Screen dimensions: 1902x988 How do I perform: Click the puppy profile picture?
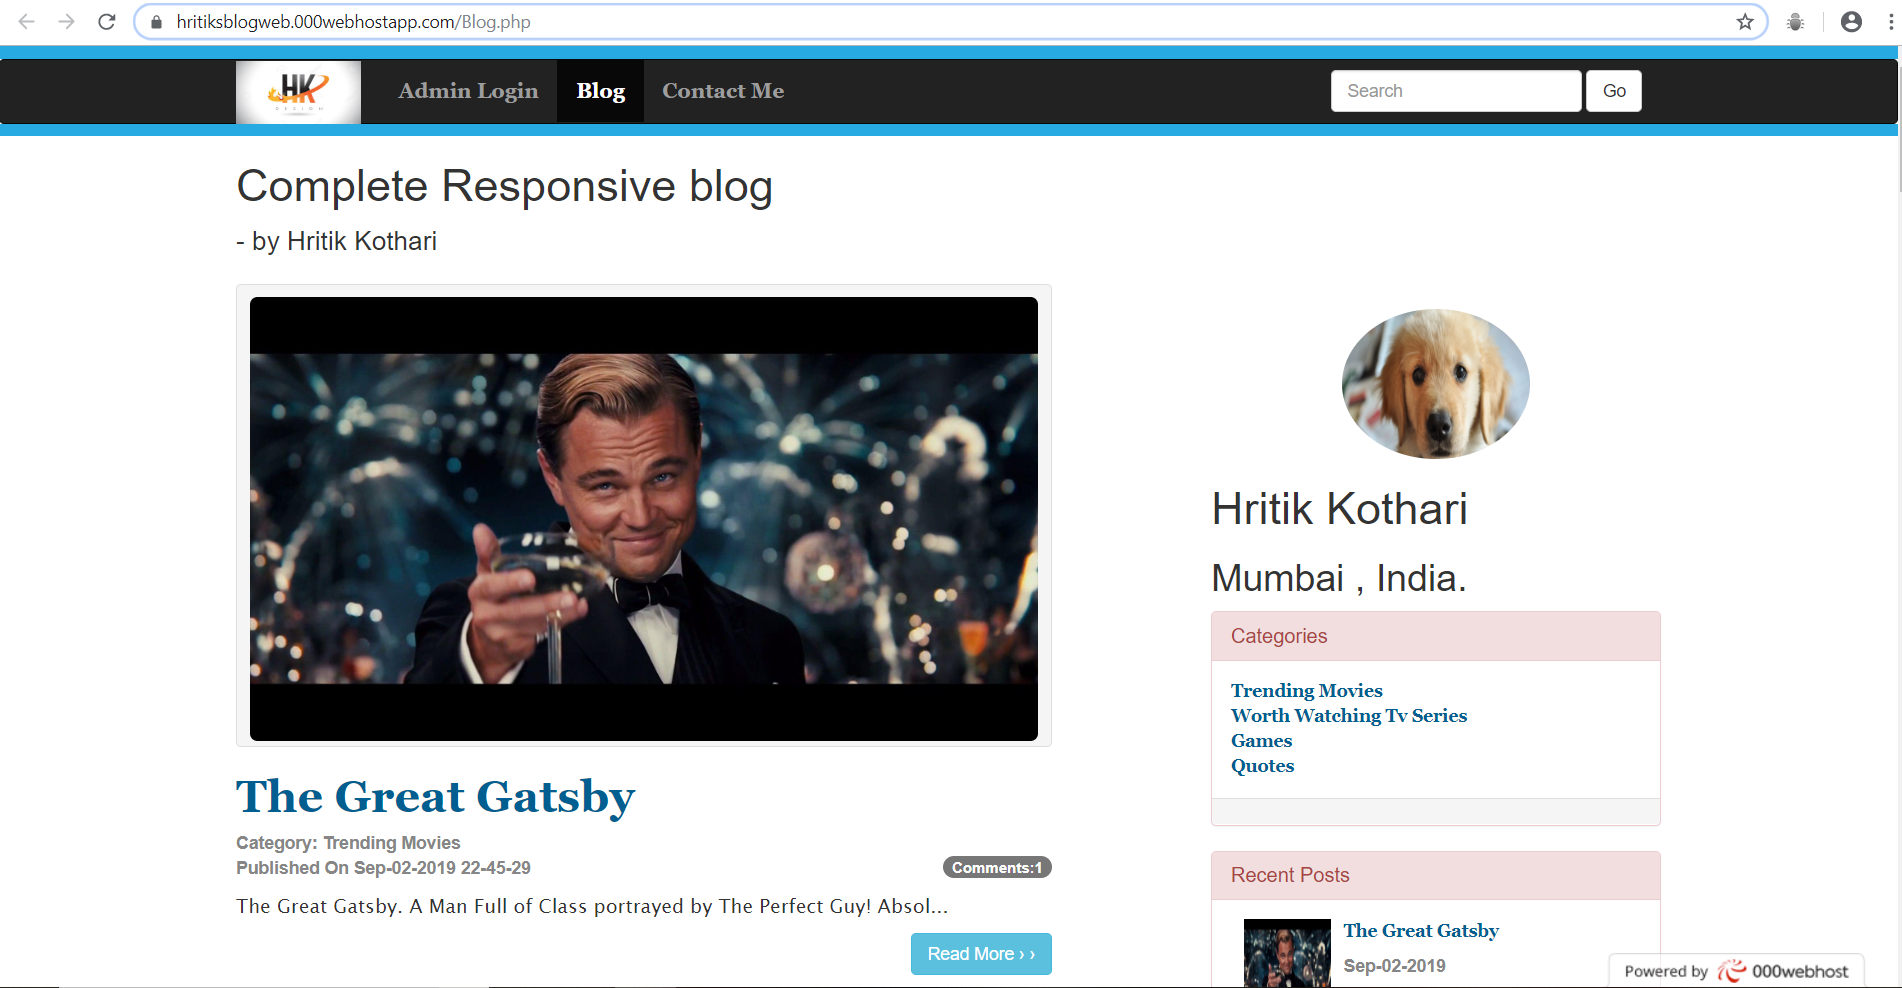coord(1436,384)
